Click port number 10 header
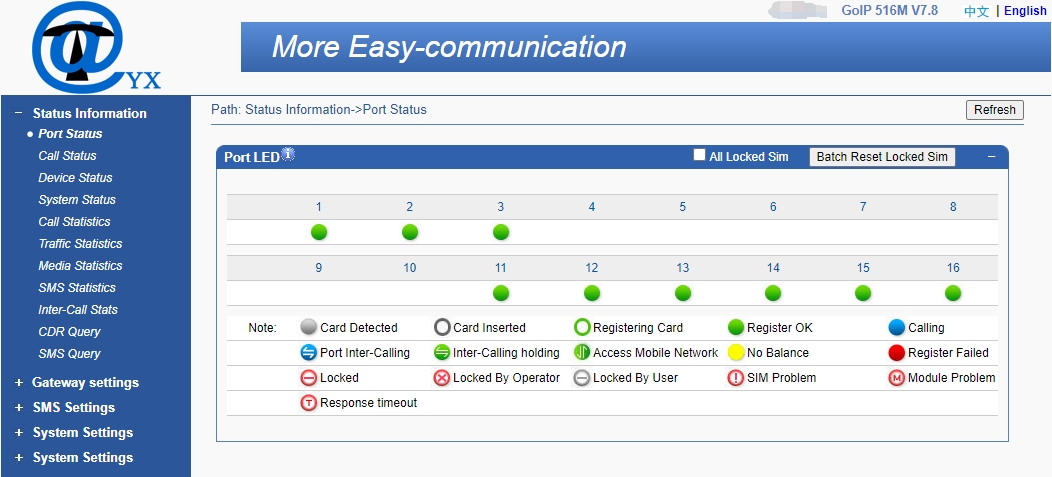1052x477 pixels. (410, 268)
